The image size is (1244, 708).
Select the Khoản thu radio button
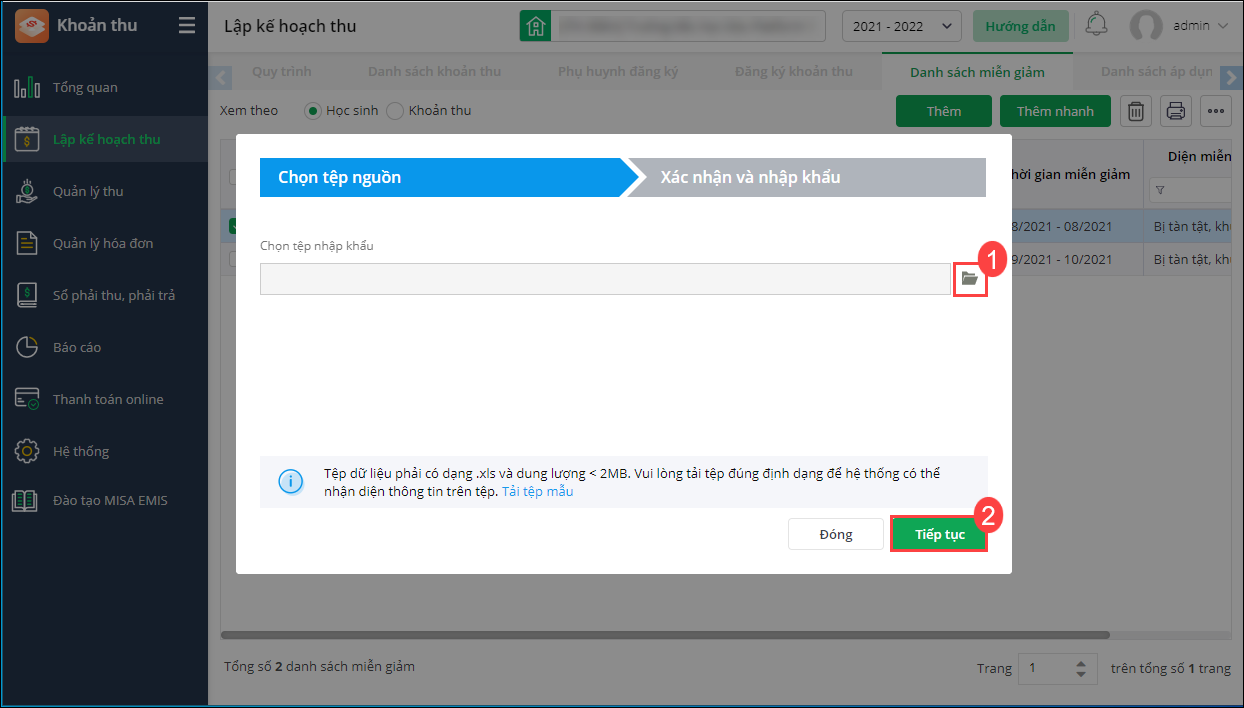[x=394, y=111]
